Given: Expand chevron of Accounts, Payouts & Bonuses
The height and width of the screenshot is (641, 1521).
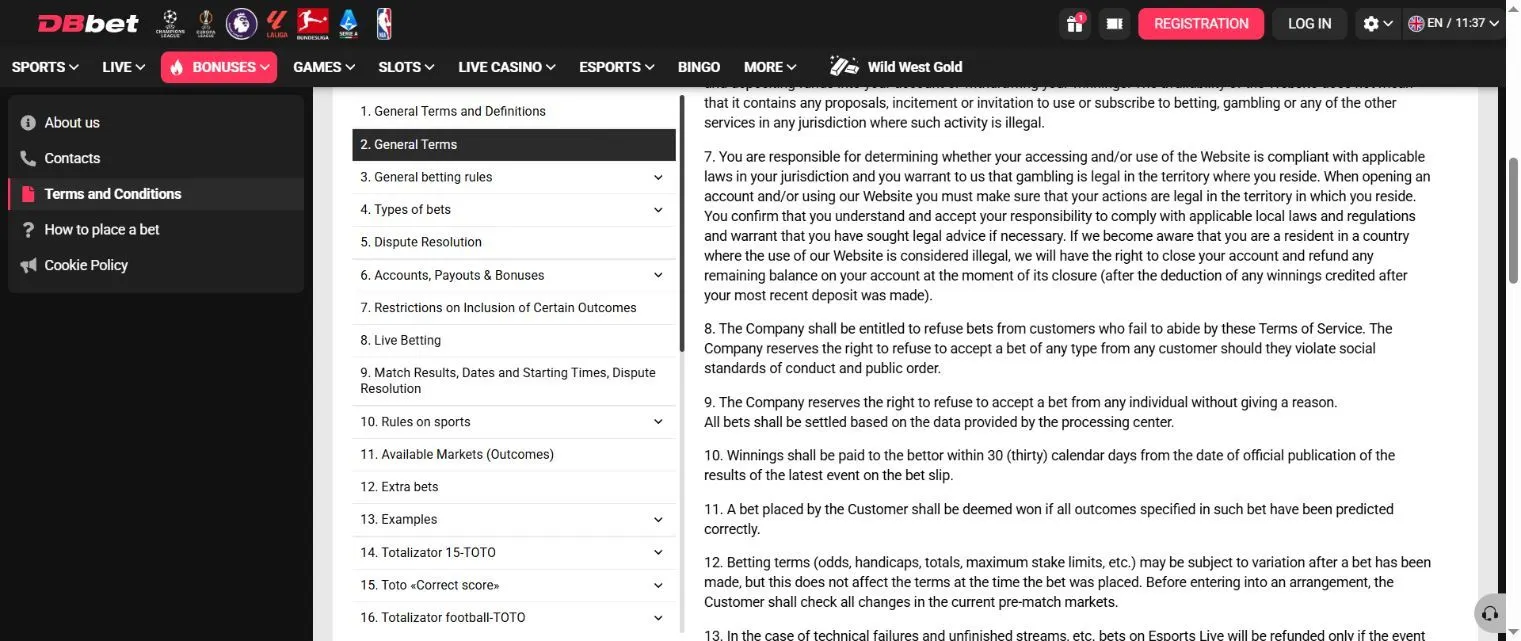Looking at the screenshot, I should pyautogui.click(x=658, y=275).
